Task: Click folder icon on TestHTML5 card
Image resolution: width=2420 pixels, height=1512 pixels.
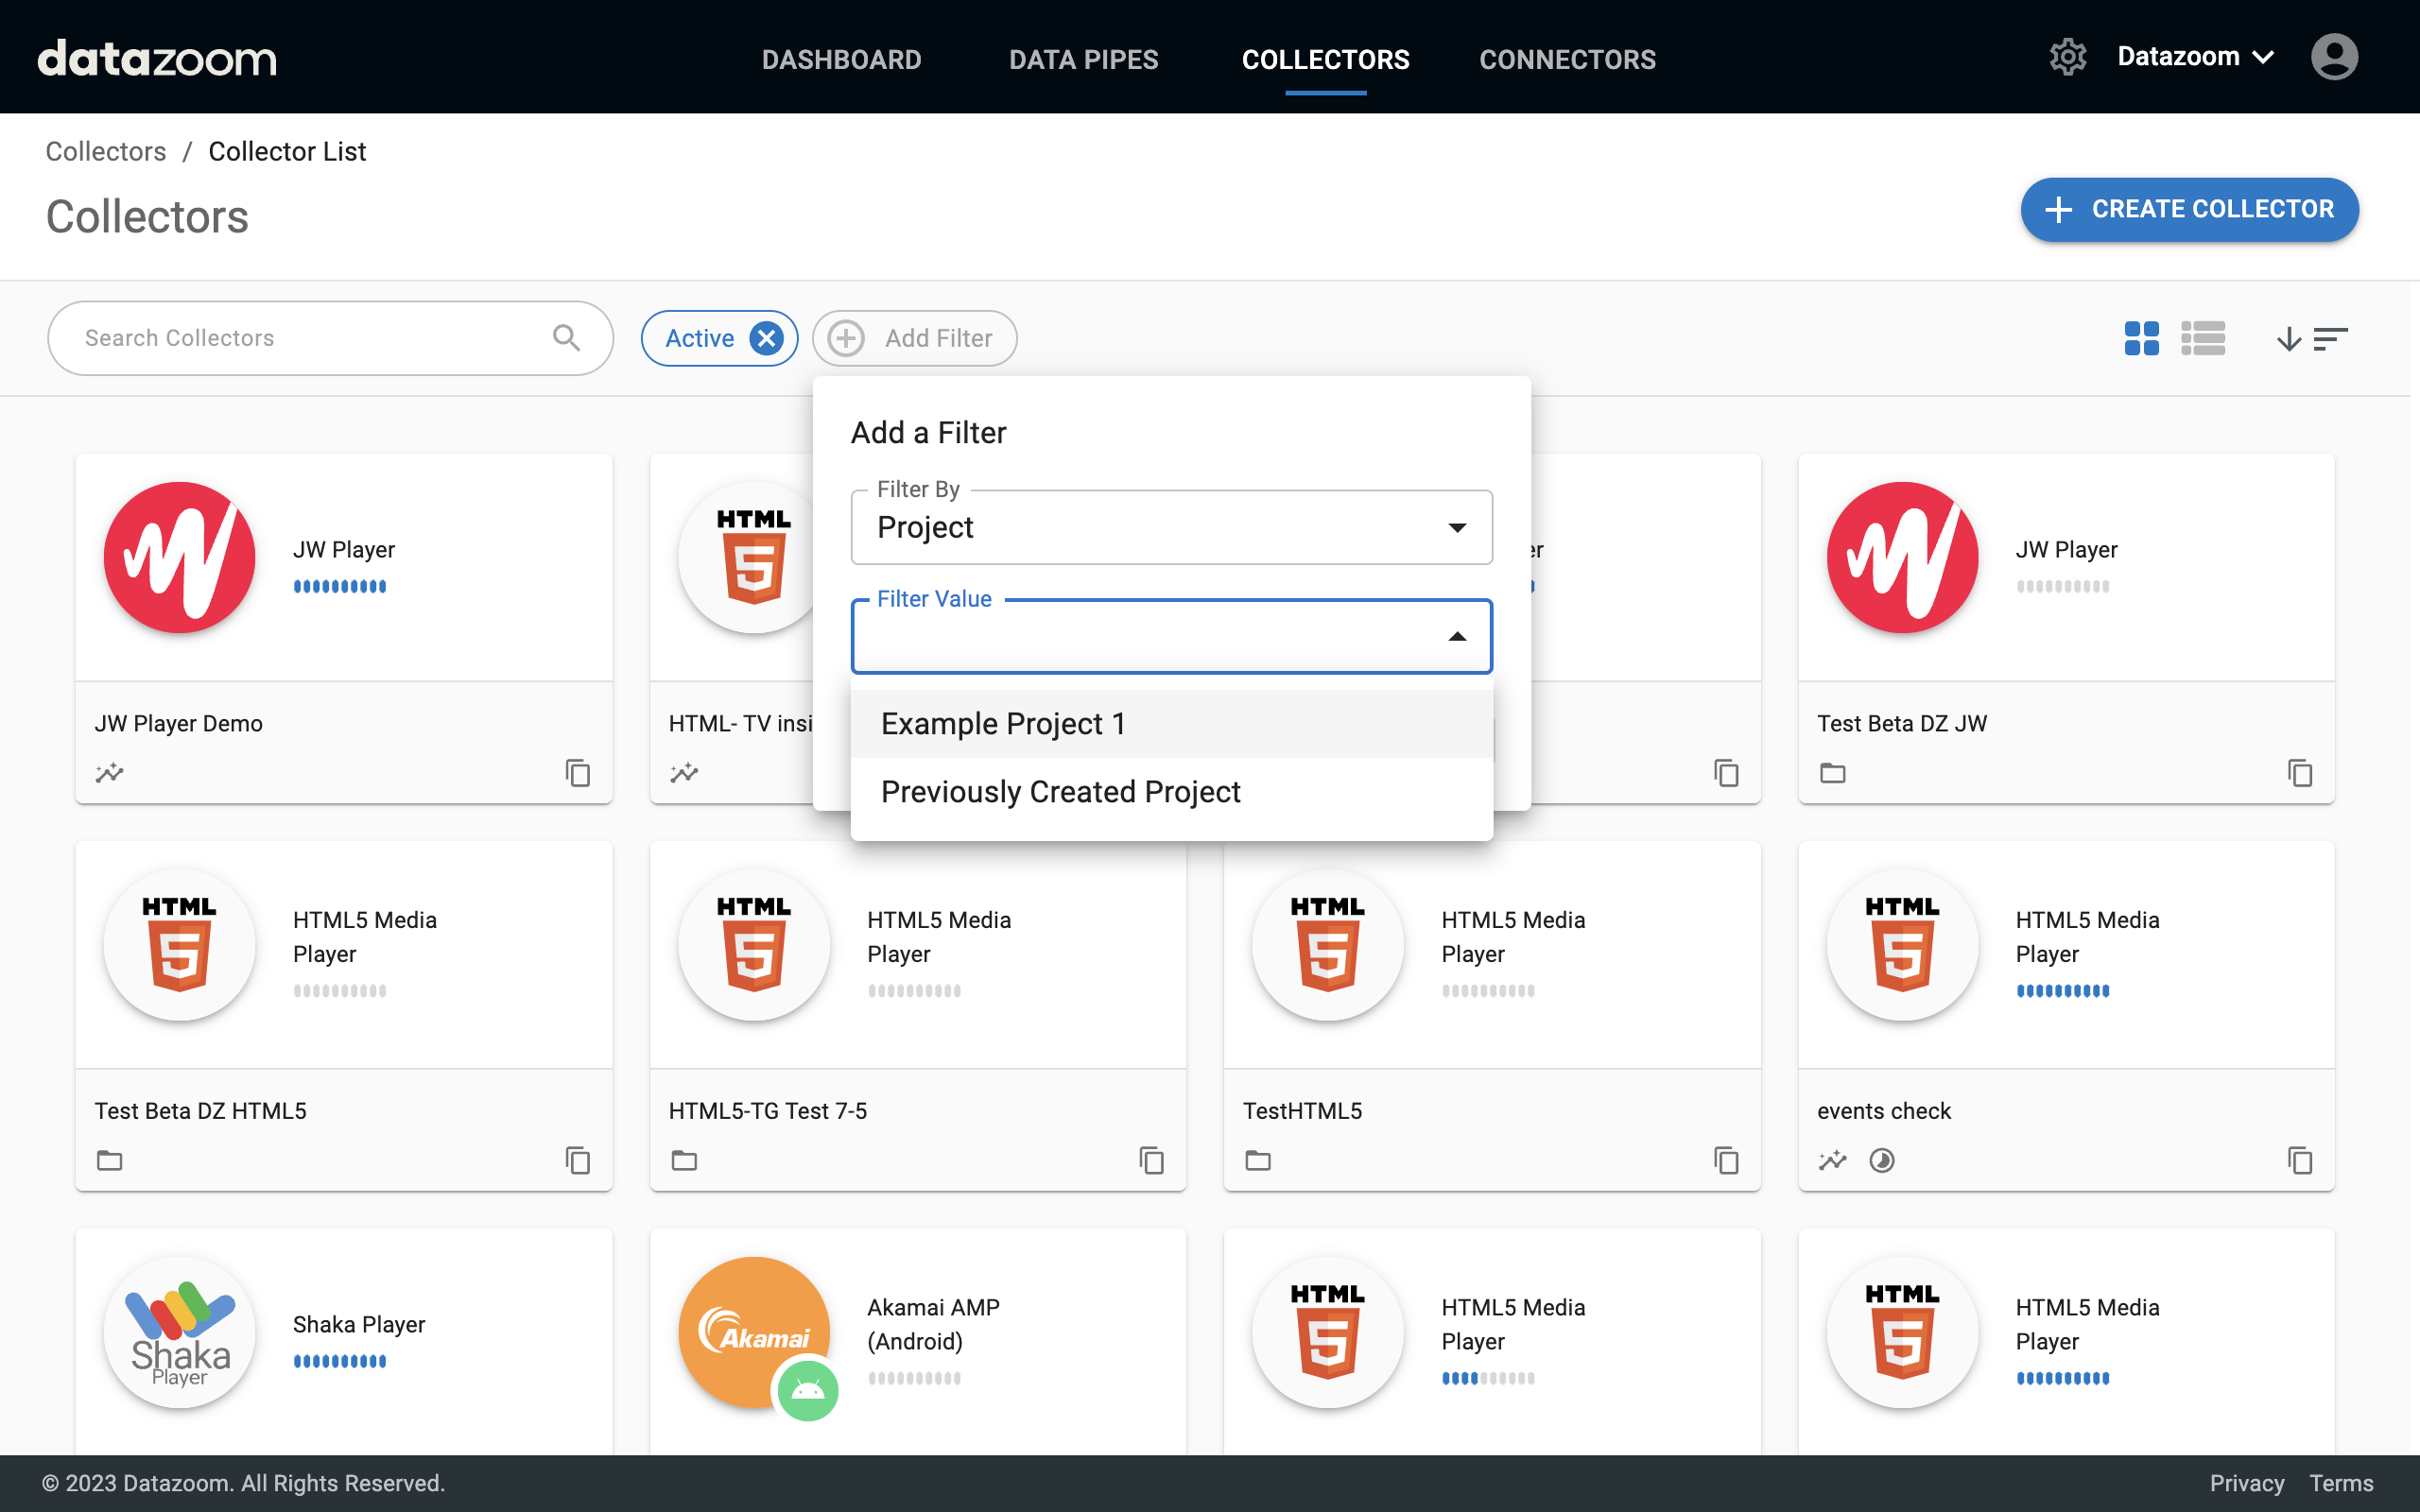Action: (x=1258, y=1160)
